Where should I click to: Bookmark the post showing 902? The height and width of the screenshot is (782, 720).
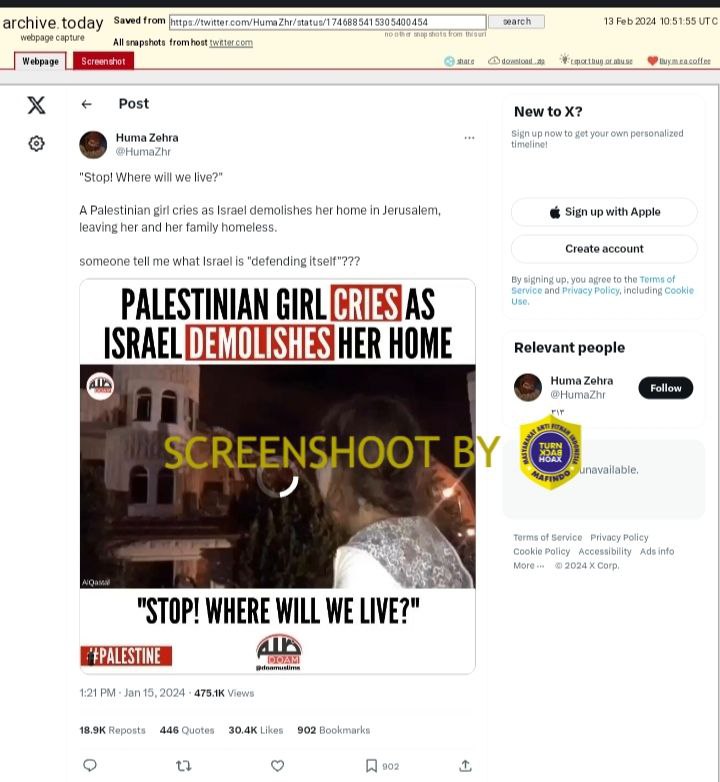[371, 766]
